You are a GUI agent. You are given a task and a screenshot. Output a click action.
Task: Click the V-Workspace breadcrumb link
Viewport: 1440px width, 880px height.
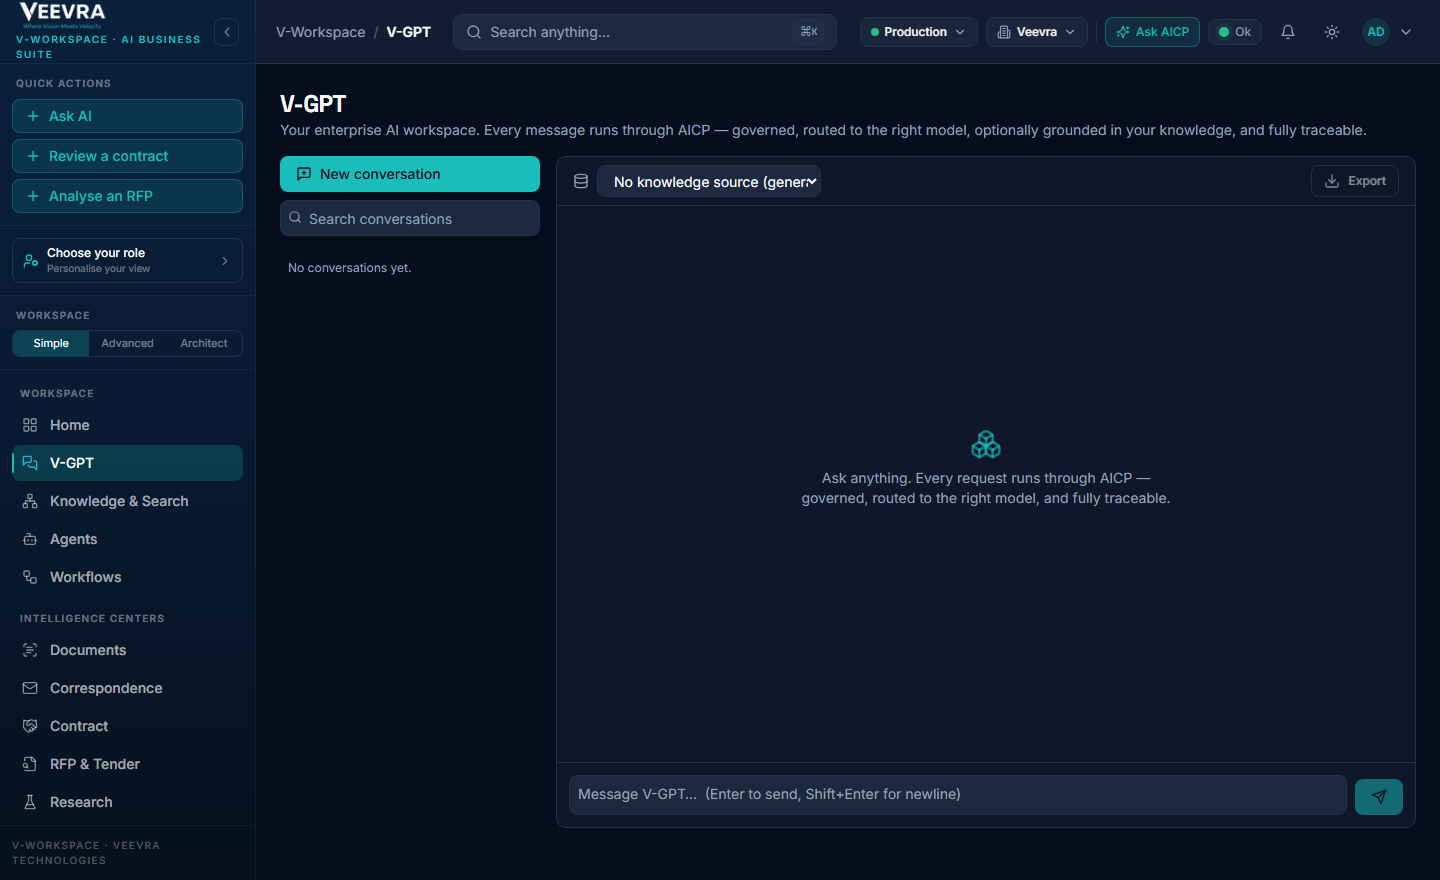tap(321, 32)
